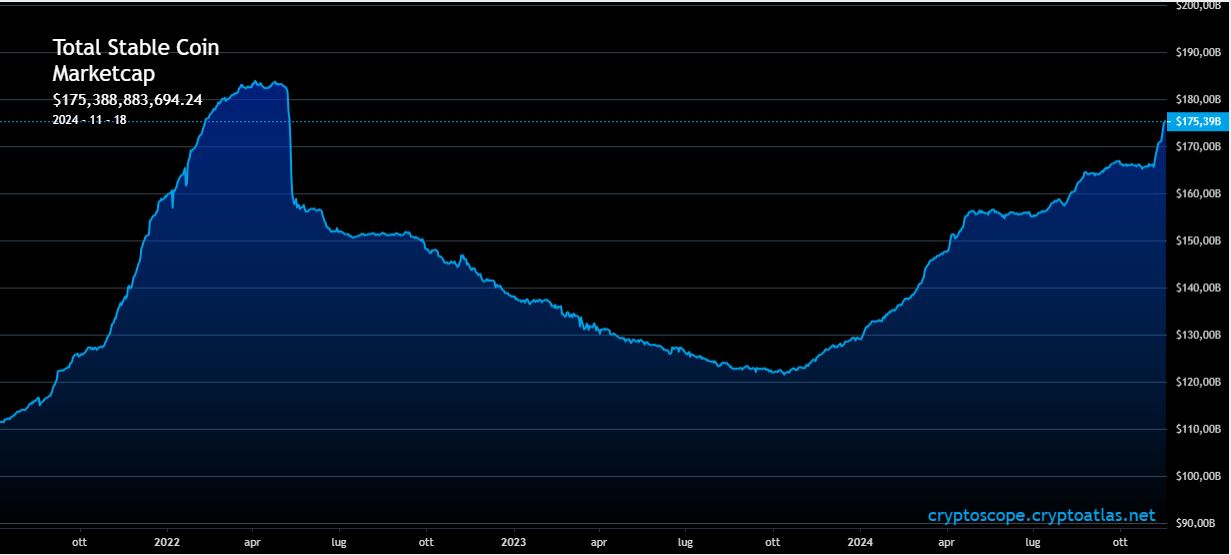Click the $200,00B axis label

(1199, 5)
